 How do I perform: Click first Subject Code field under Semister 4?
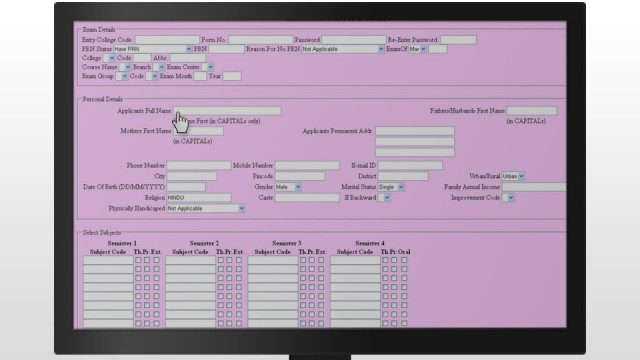tap(356, 260)
